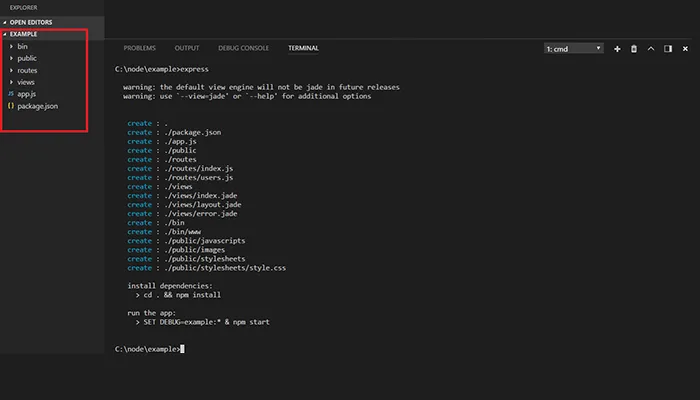
Task: Open the Debug Console tab
Action: [x=243, y=48]
